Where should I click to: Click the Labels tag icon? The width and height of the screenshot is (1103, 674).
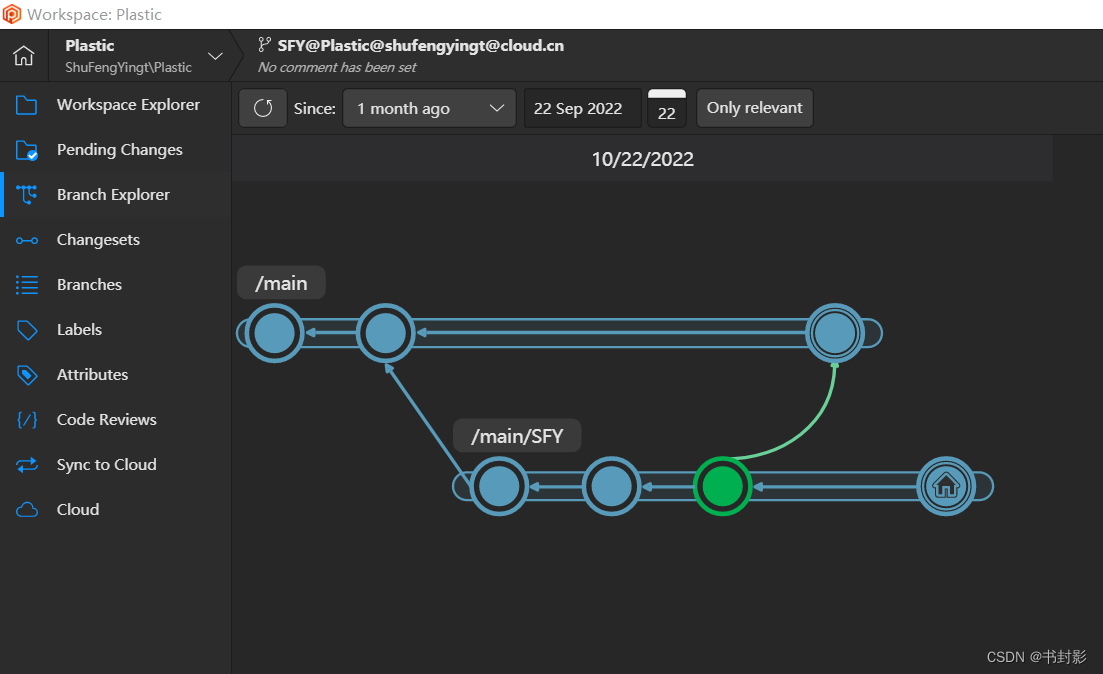click(x=27, y=330)
